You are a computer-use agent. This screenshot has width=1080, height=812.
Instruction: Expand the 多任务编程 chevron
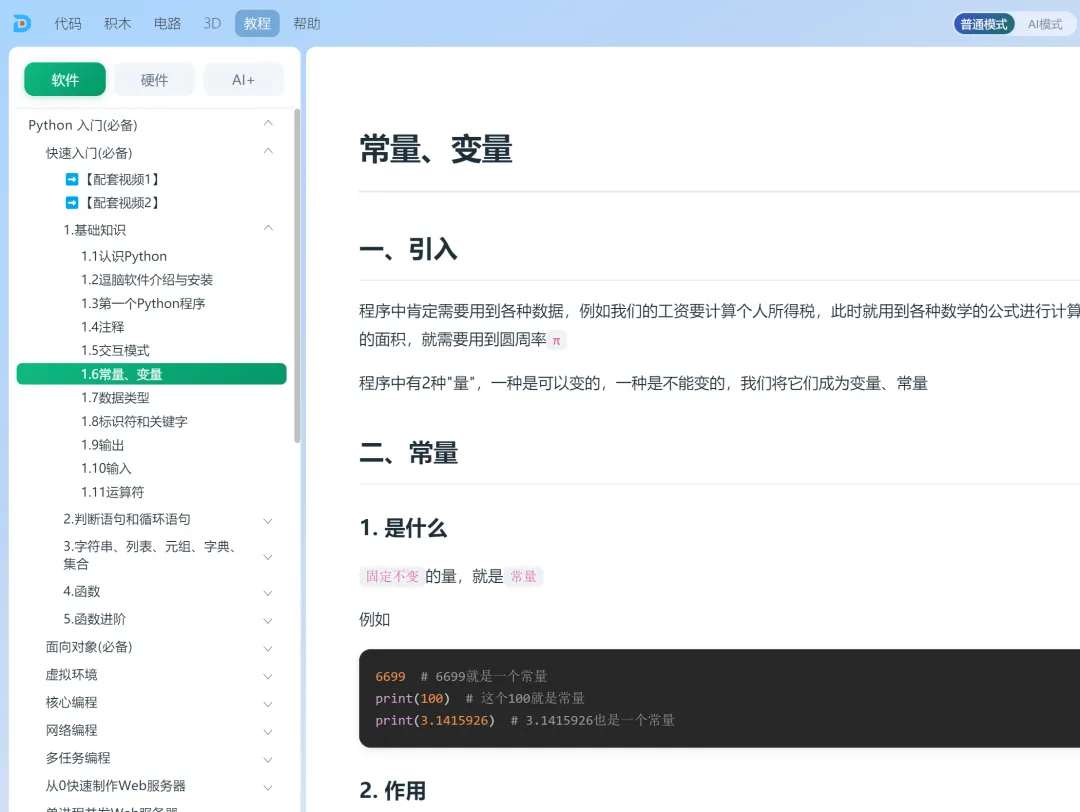tap(268, 760)
